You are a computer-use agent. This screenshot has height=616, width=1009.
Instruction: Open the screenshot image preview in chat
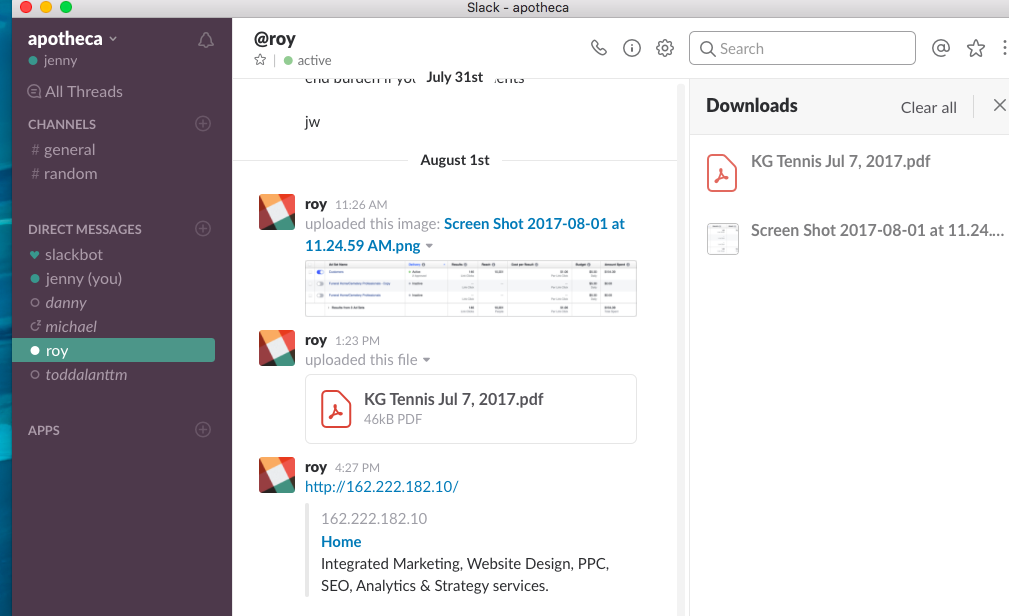click(471, 288)
